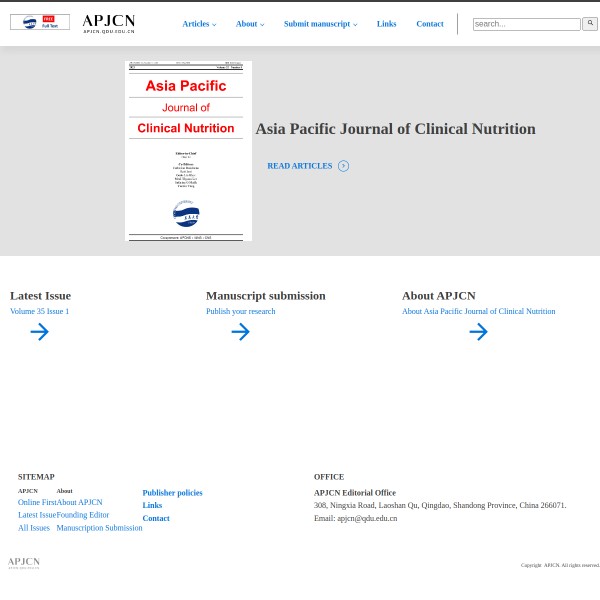The image size is (600, 600).
Task: Expand the Articles dropdown menu
Action: pos(199,24)
